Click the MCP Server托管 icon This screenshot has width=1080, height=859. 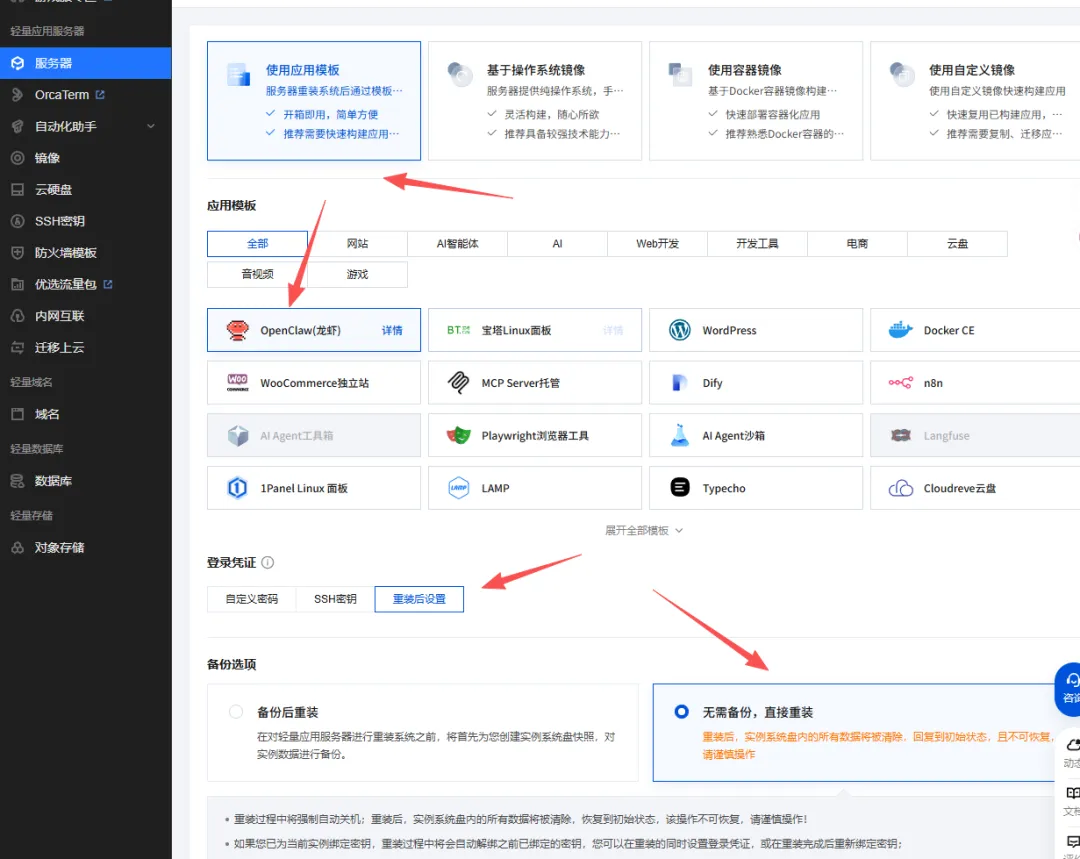(x=459, y=383)
